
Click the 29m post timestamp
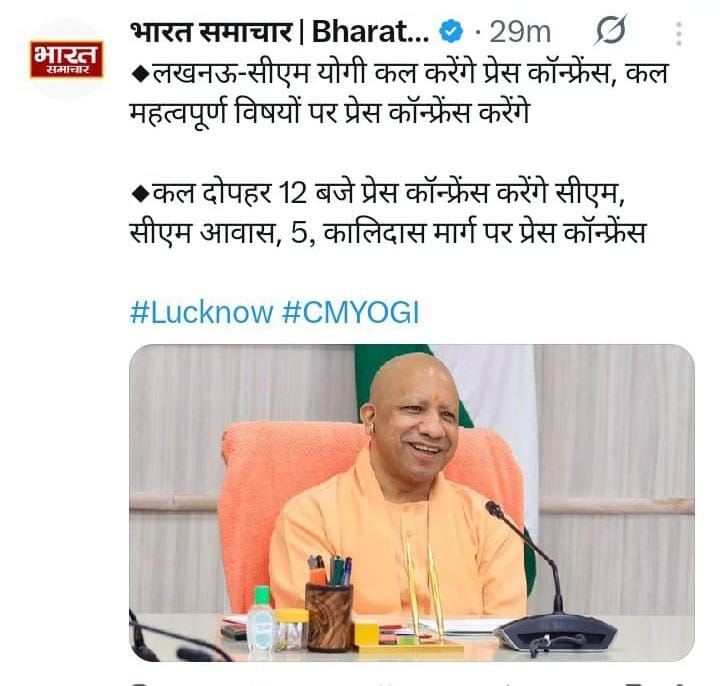[x=520, y=32]
